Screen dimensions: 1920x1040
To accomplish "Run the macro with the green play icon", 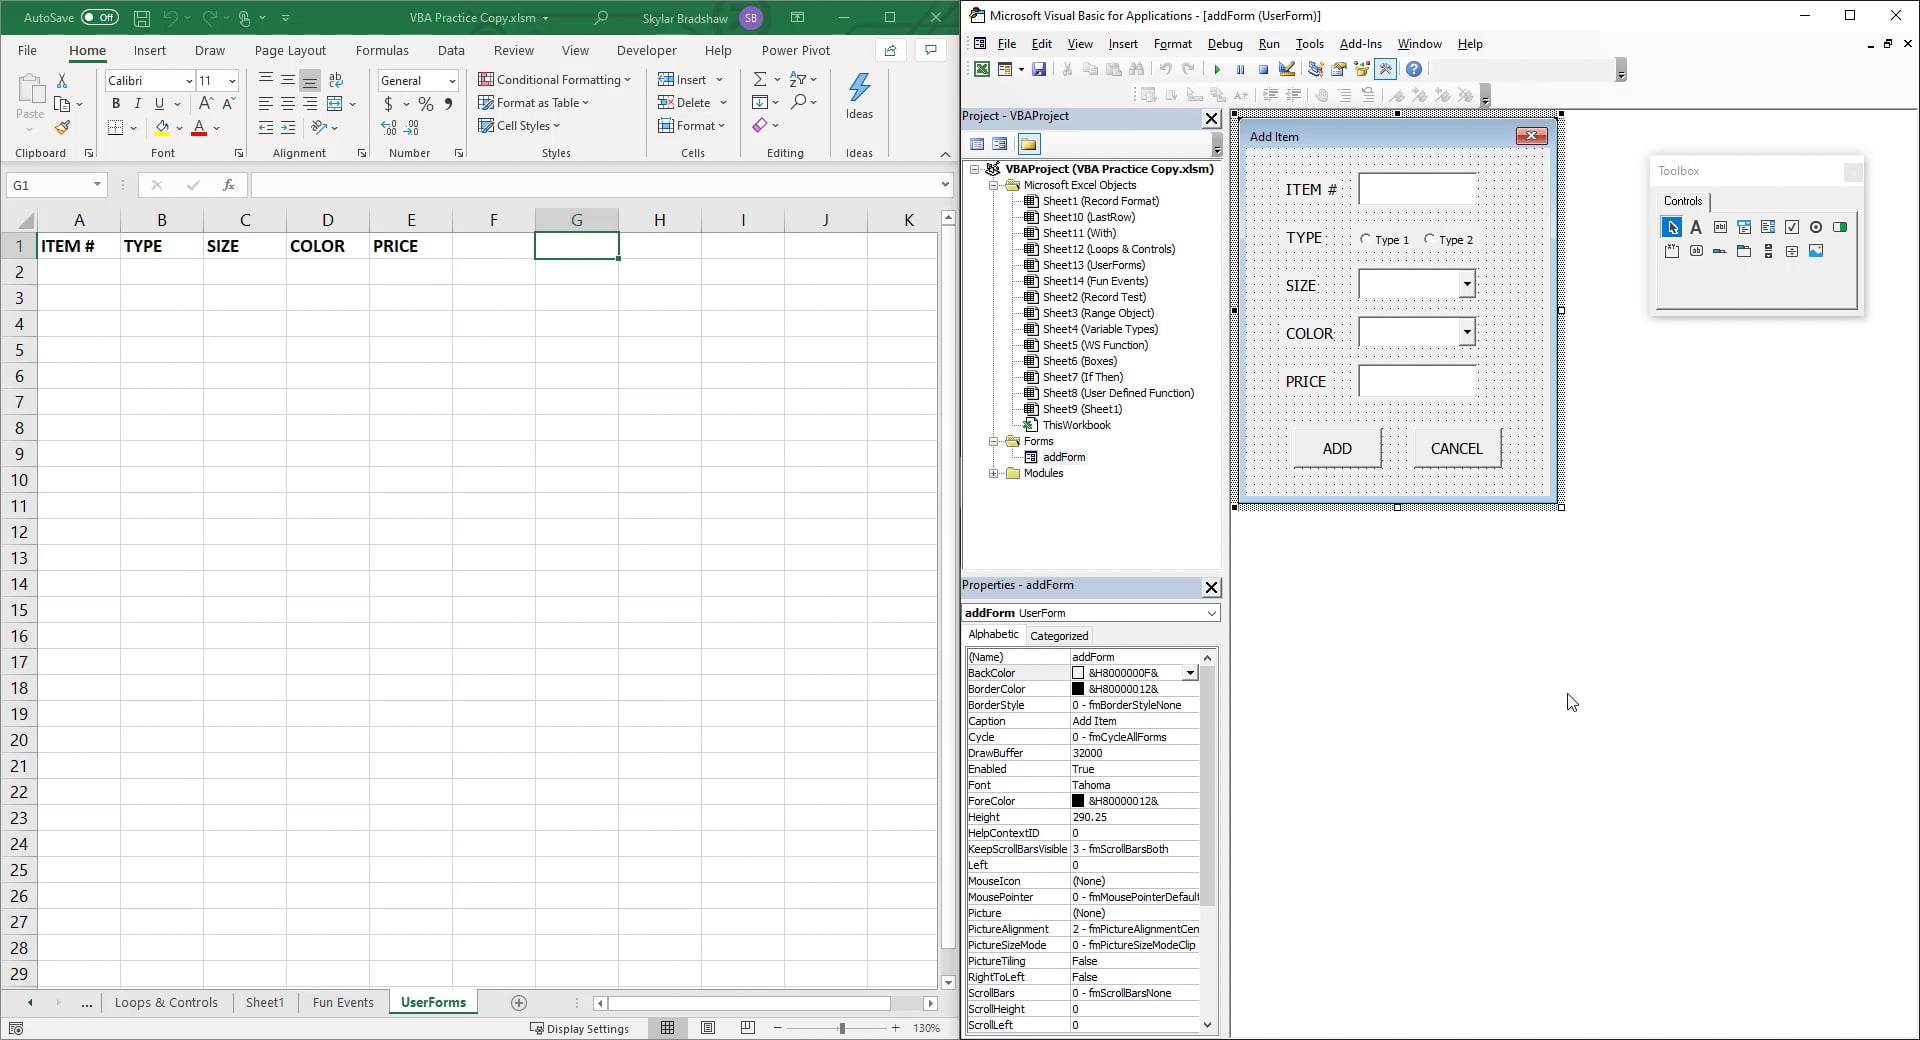I will tap(1217, 69).
